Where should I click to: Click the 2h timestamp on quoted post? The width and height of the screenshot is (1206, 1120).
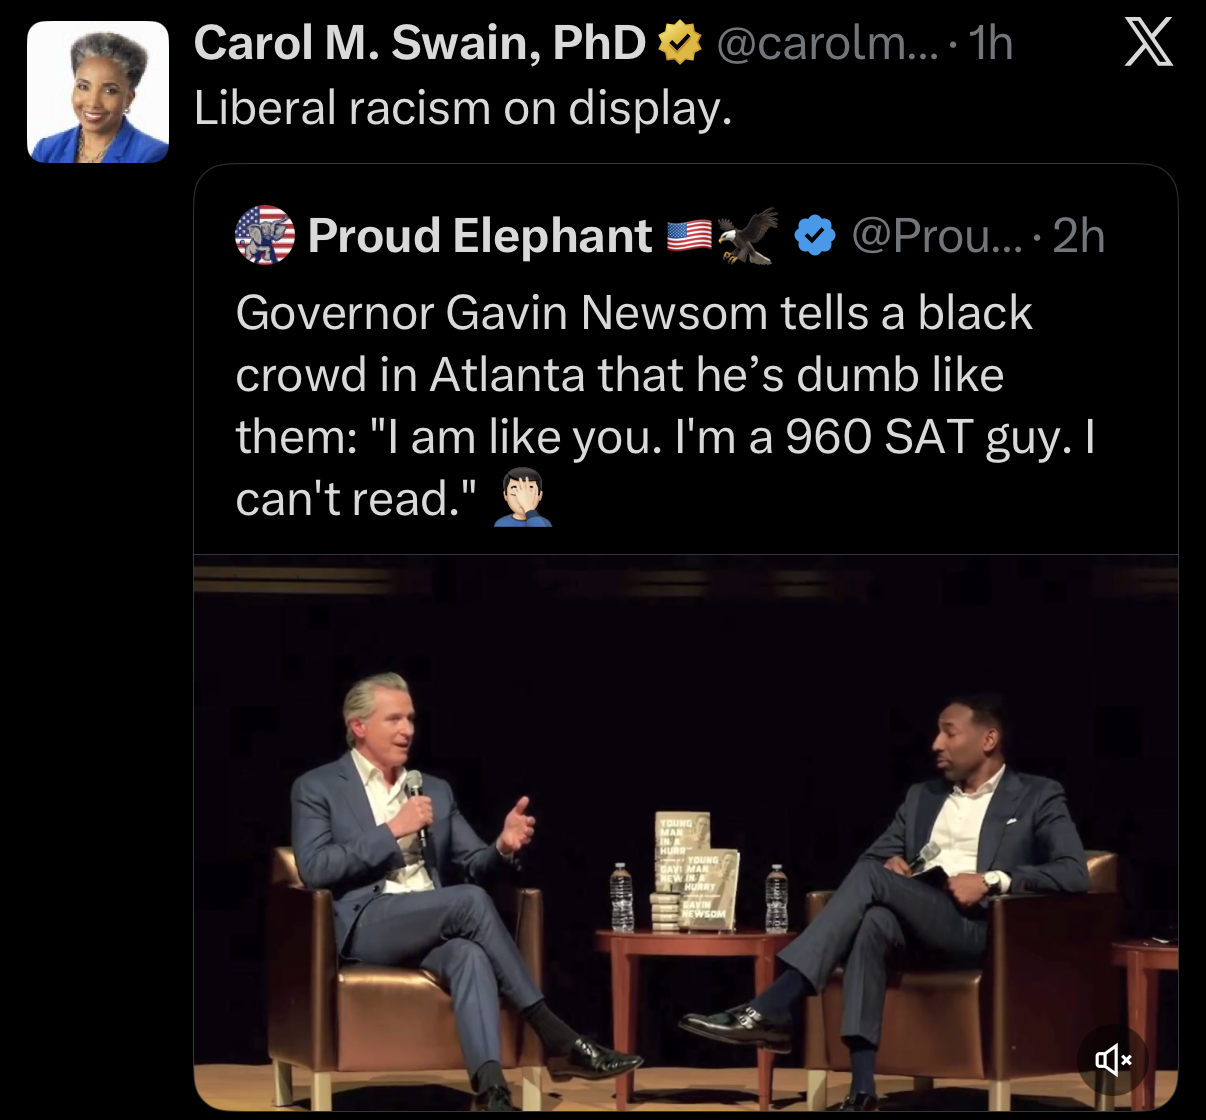1079,236
